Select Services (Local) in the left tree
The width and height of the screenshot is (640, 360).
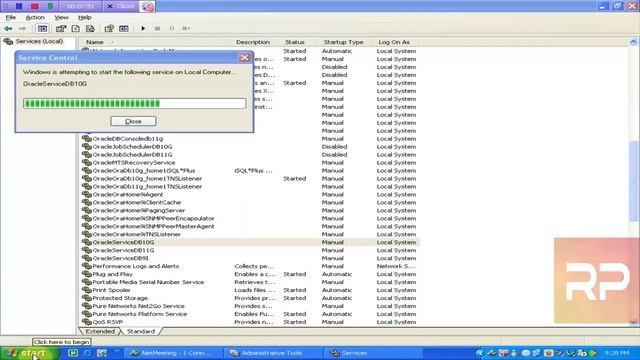pyautogui.click(x=34, y=41)
